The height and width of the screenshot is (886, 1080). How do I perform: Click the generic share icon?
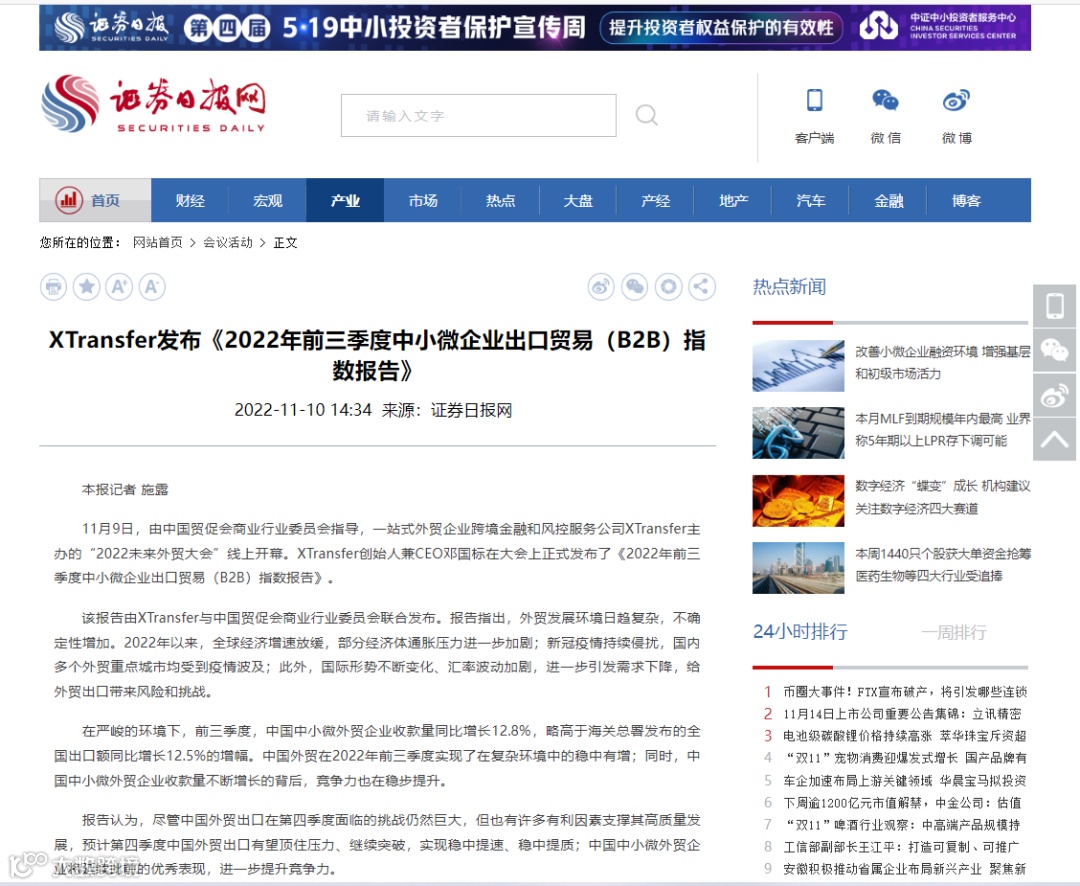701,287
